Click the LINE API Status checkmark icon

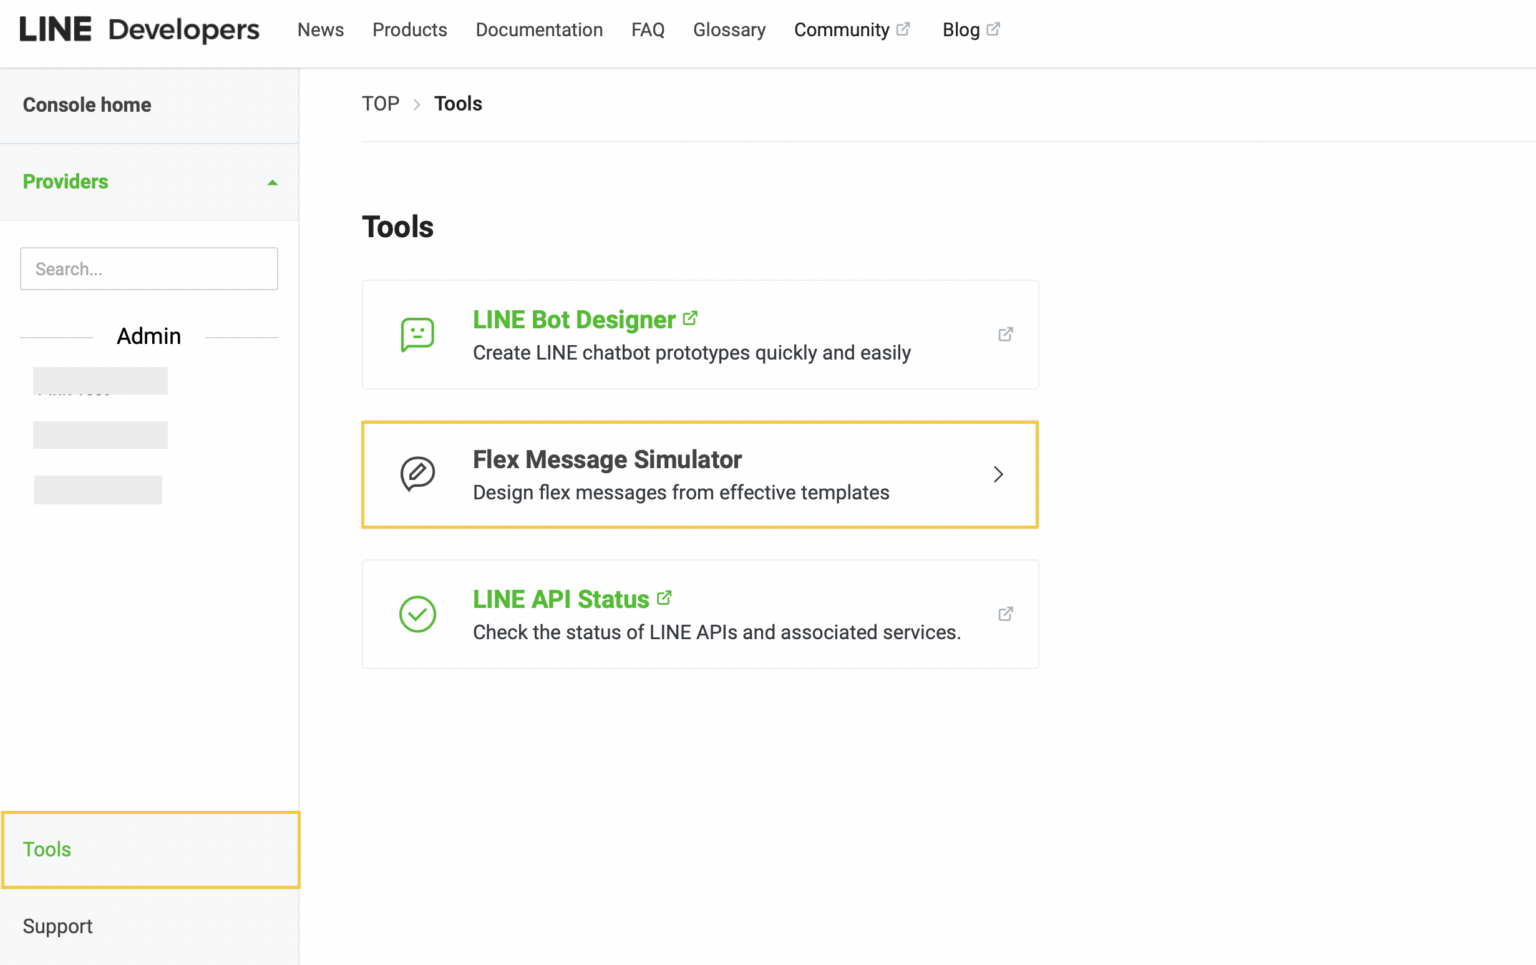pyautogui.click(x=418, y=614)
